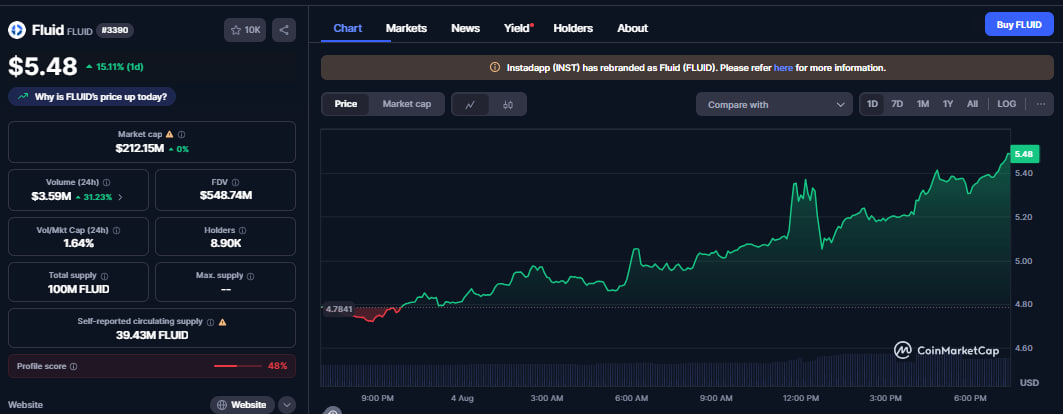
Task: Enable LOG scale on chart
Action: 1006,104
